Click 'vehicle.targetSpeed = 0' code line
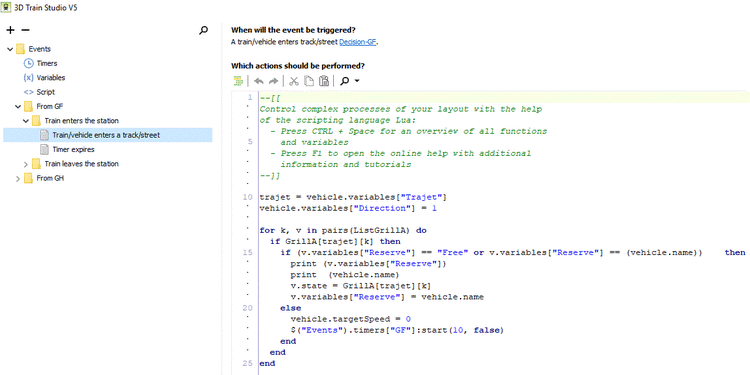 [351, 319]
